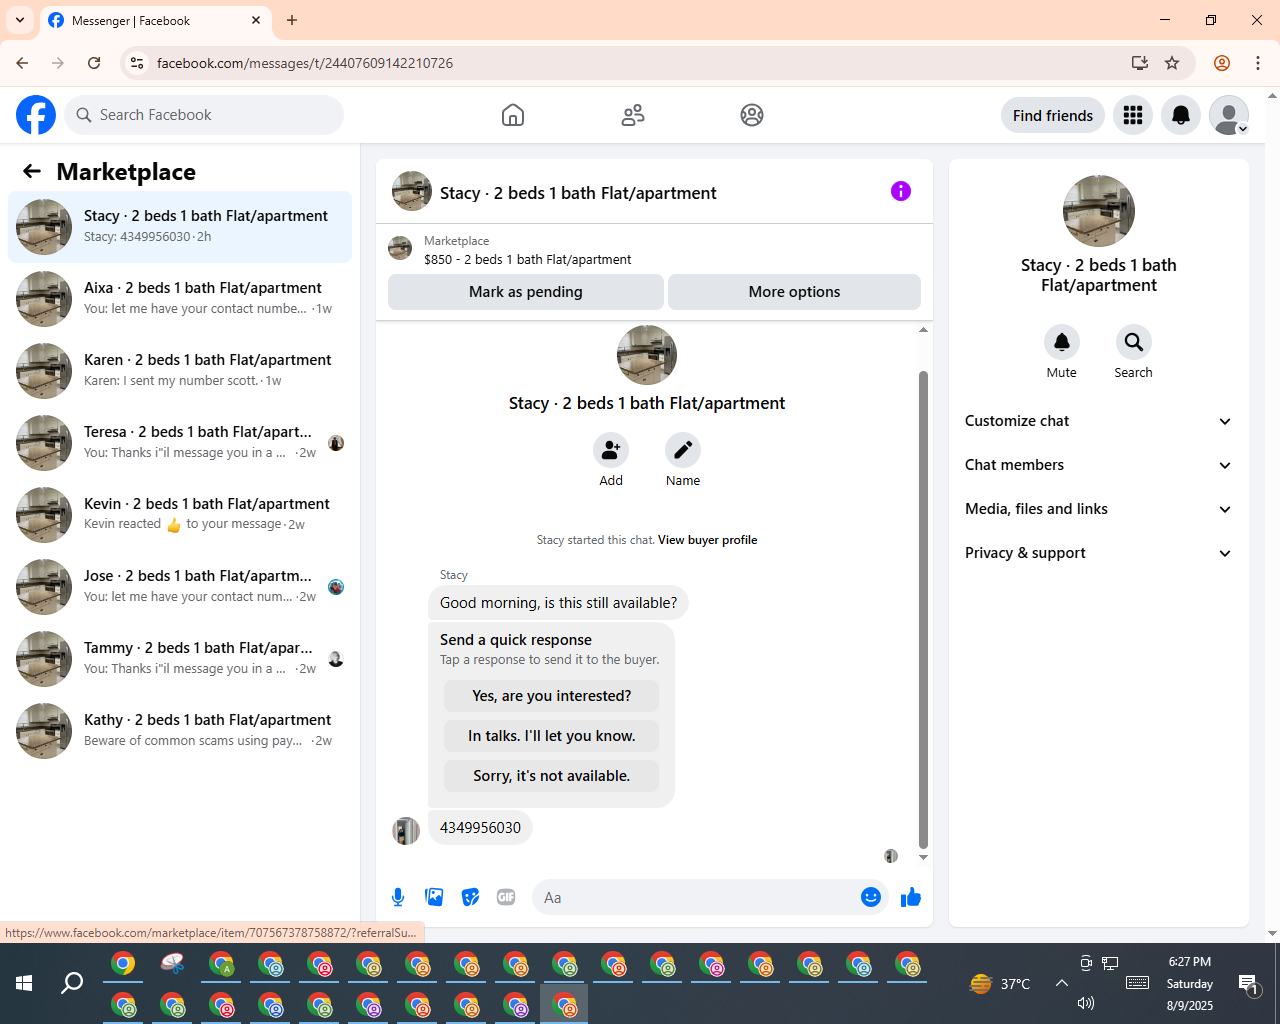The image size is (1280, 1024).
Task: Send quick reply 'Sorry, it's not available.'
Action: point(552,776)
